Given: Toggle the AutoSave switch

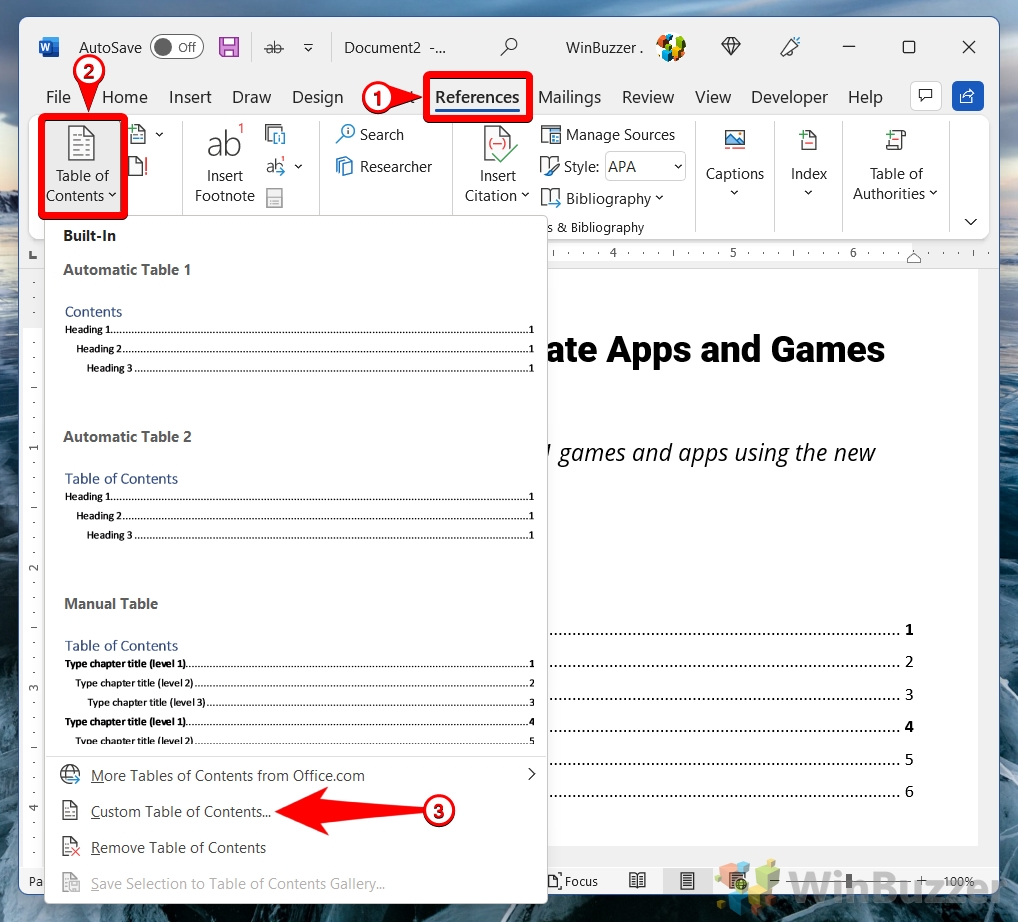Looking at the screenshot, I should (x=176, y=47).
